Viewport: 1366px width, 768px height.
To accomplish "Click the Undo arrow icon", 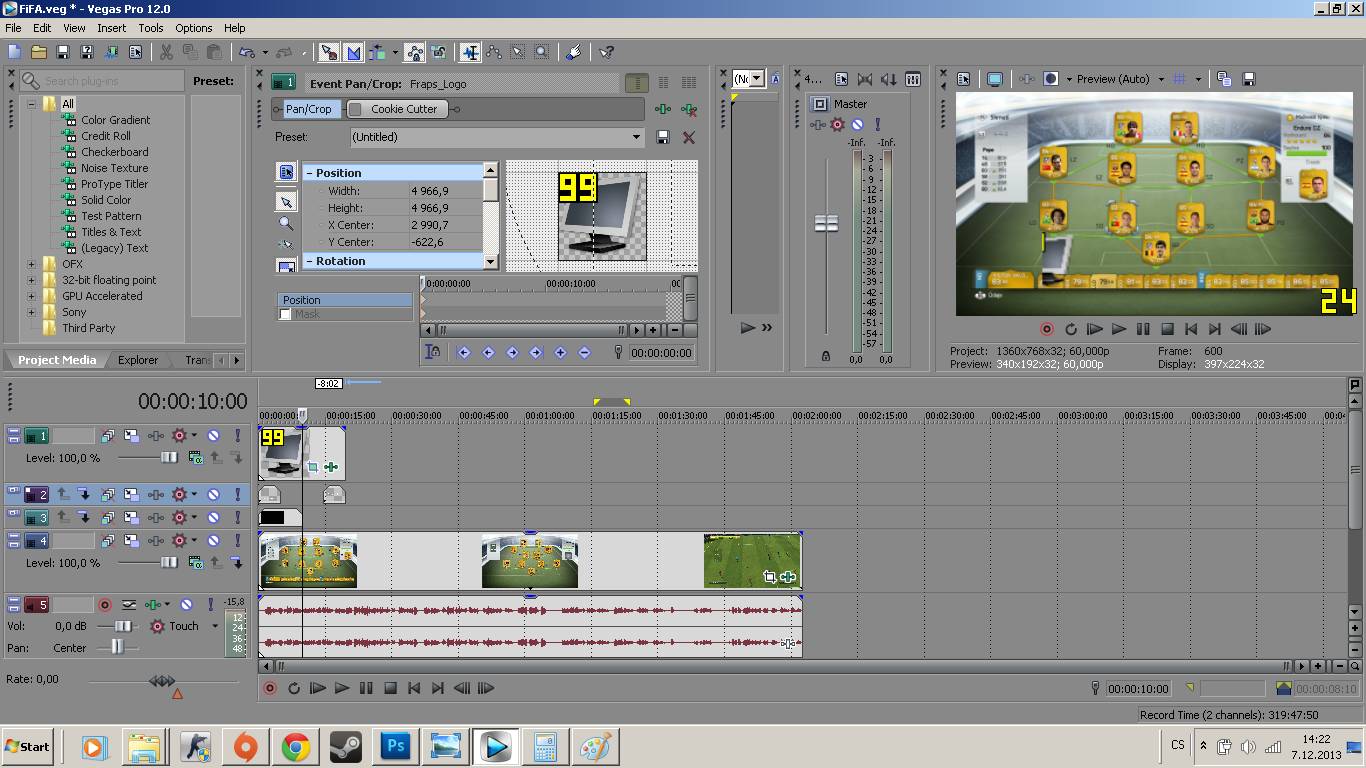I will coord(246,52).
